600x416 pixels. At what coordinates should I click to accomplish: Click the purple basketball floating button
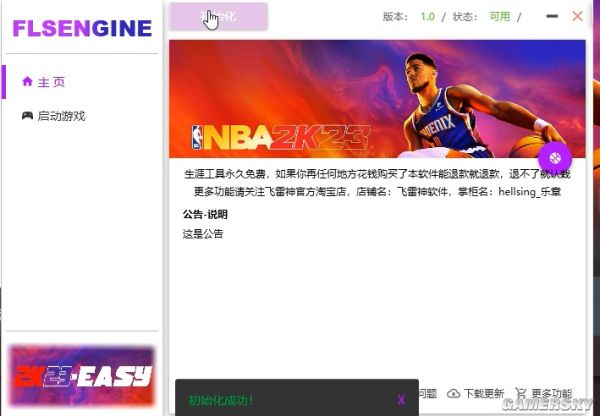(554, 158)
